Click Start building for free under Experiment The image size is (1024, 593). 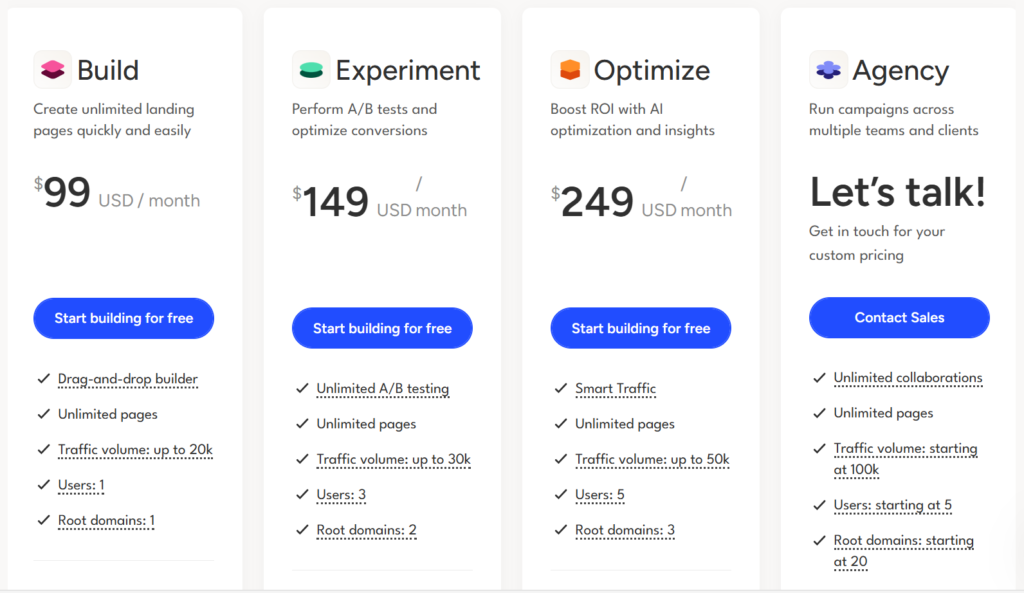click(x=382, y=327)
